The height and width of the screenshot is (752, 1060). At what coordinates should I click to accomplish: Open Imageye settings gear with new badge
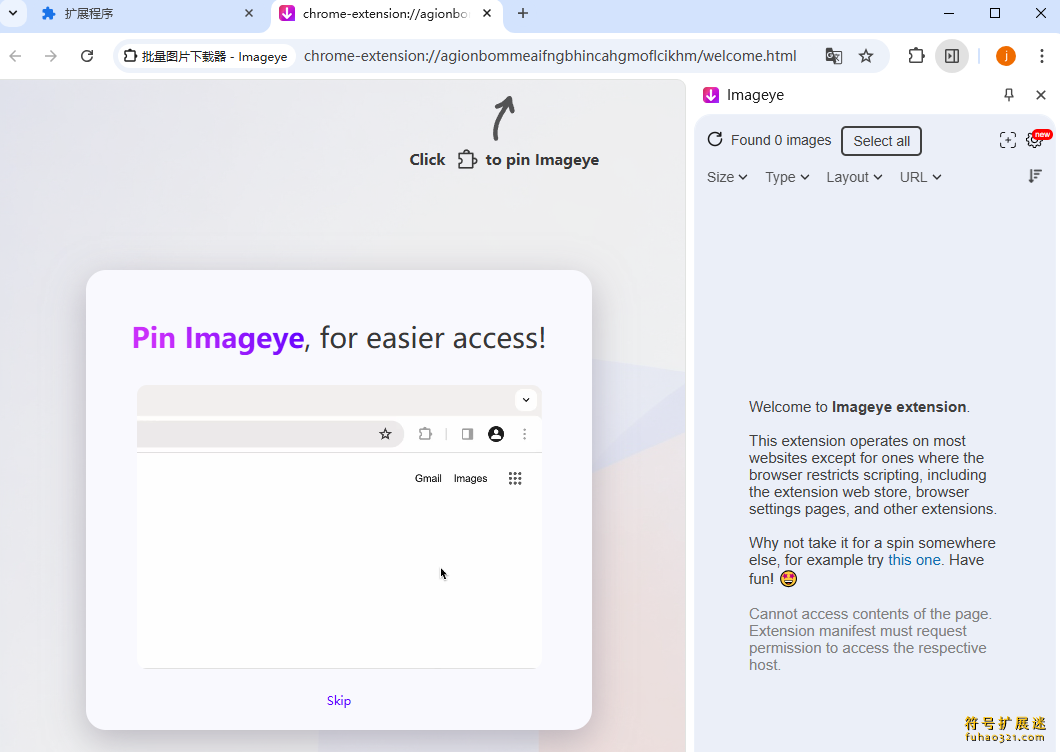[x=1037, y=139]
